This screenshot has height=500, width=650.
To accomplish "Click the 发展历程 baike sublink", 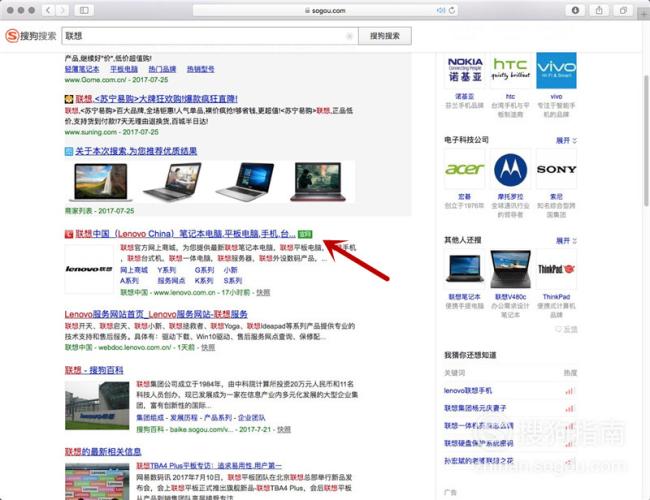I will [184, 418].
